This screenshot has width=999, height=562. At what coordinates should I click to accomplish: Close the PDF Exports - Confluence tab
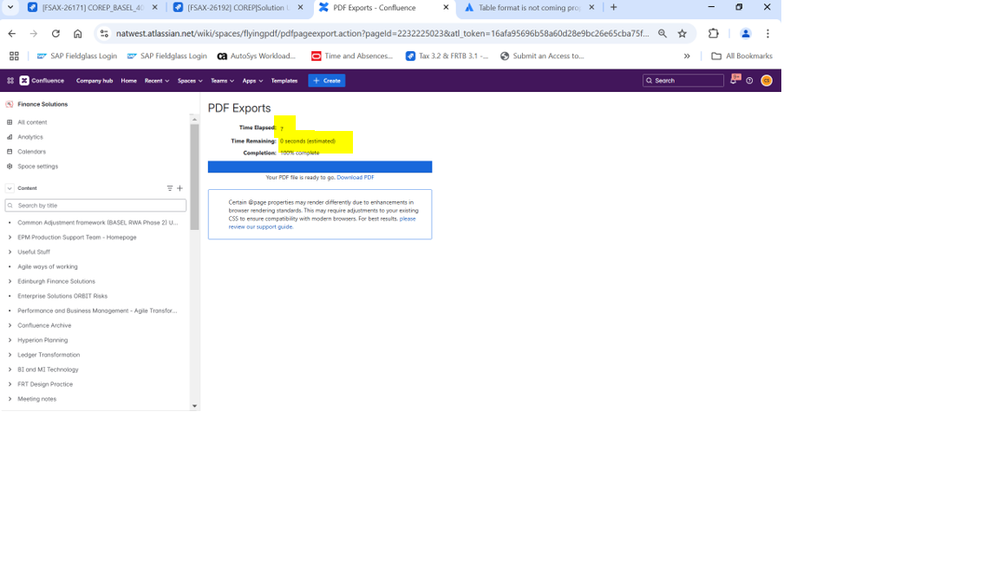tap(446, 8)
